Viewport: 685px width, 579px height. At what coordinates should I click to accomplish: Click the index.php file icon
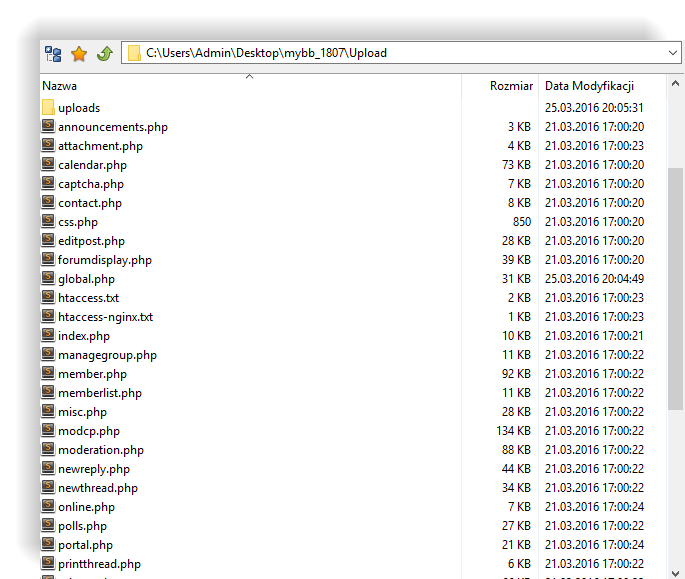(49, 336)
